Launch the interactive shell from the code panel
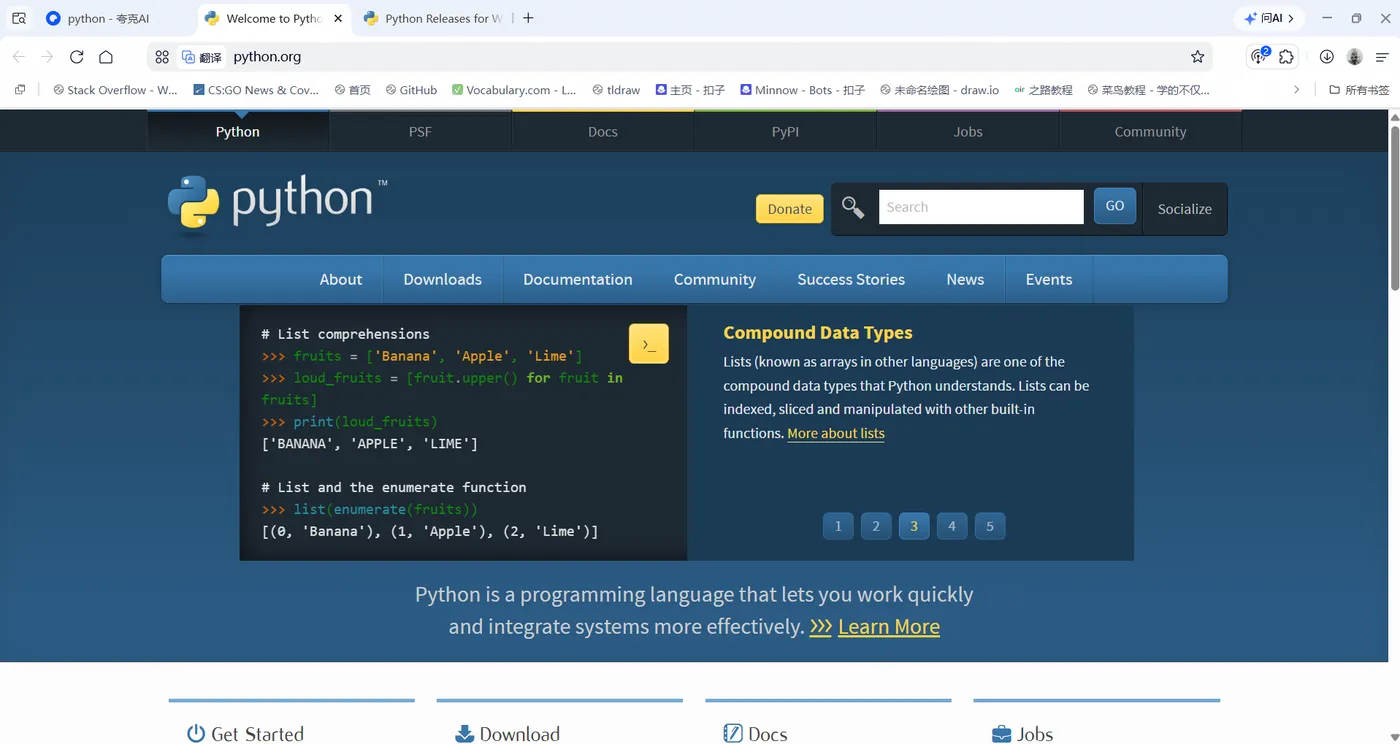The height and width of the screenshot is (744, 1400). tap(648, 344)
